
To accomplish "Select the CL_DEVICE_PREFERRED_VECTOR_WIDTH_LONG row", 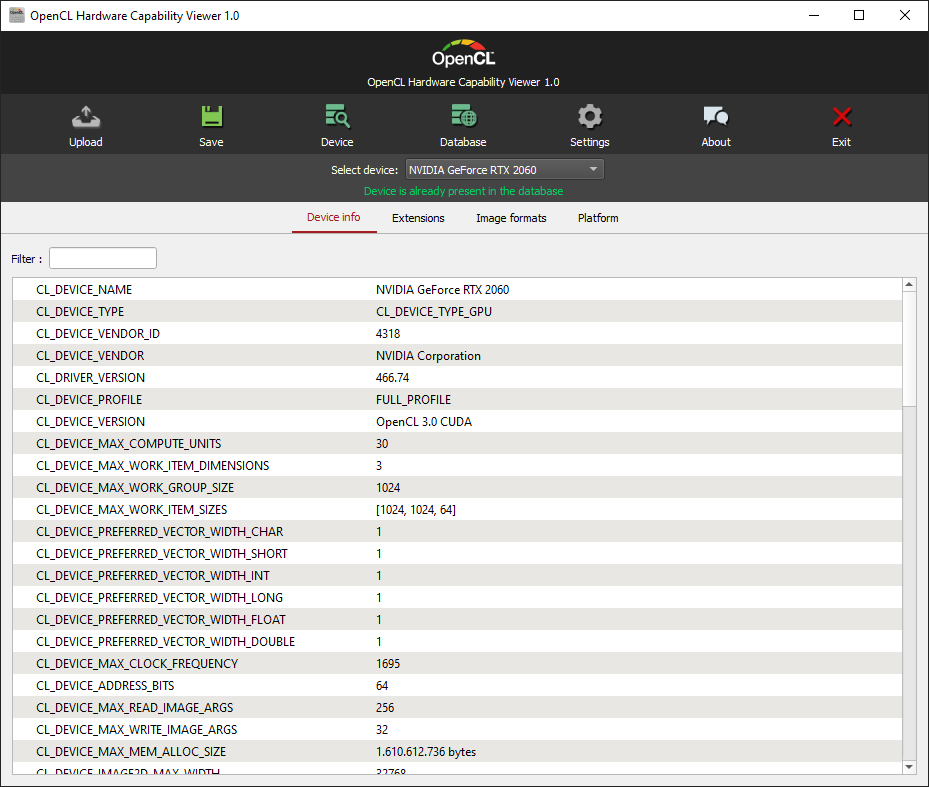I will tap(457, 597).
